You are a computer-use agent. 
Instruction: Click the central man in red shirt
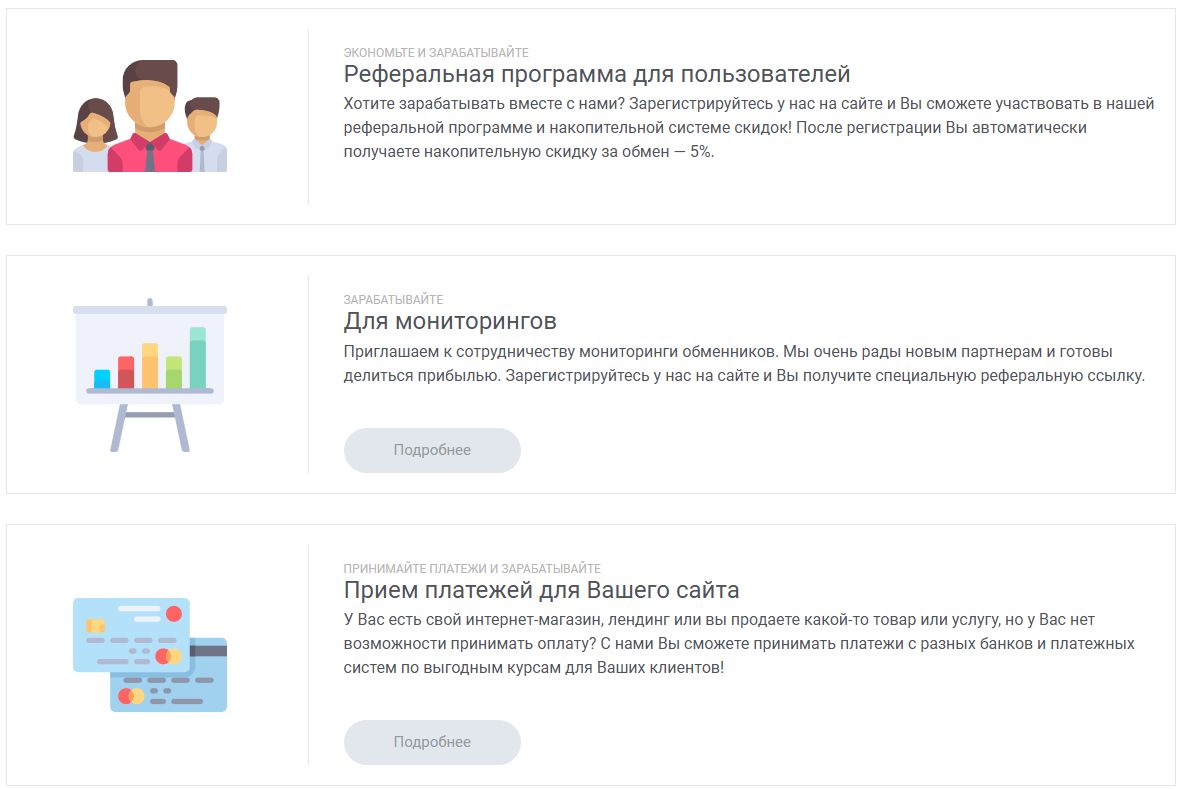[150, 120]
